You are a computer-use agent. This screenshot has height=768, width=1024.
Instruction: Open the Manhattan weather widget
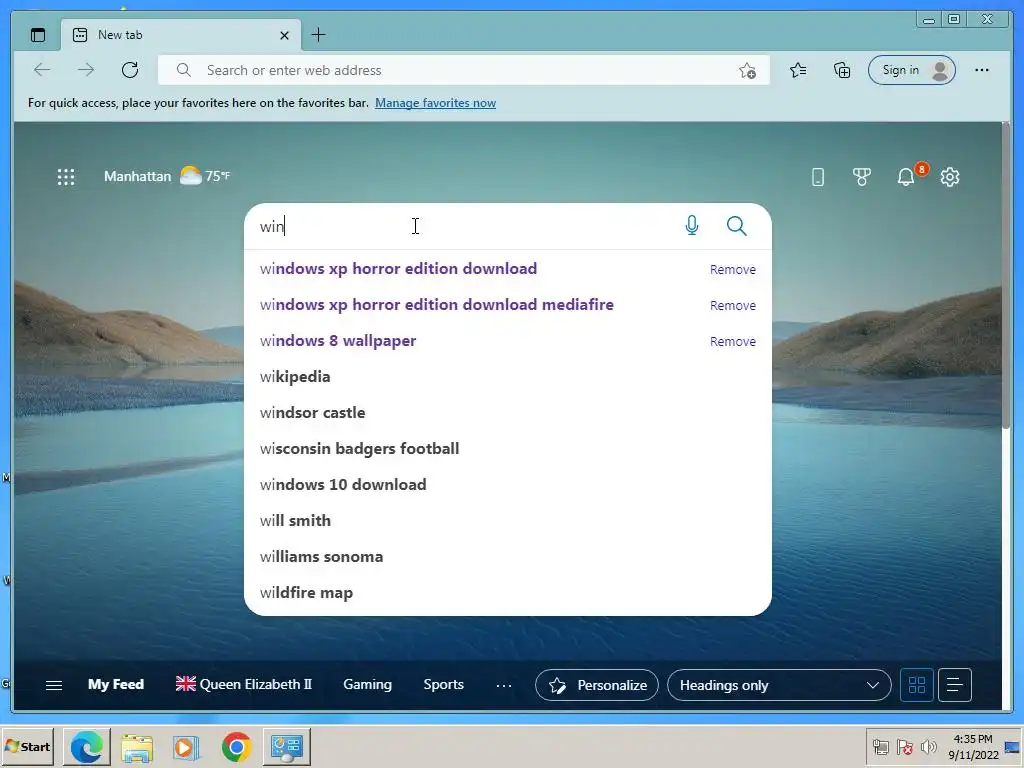coord(167,176)
